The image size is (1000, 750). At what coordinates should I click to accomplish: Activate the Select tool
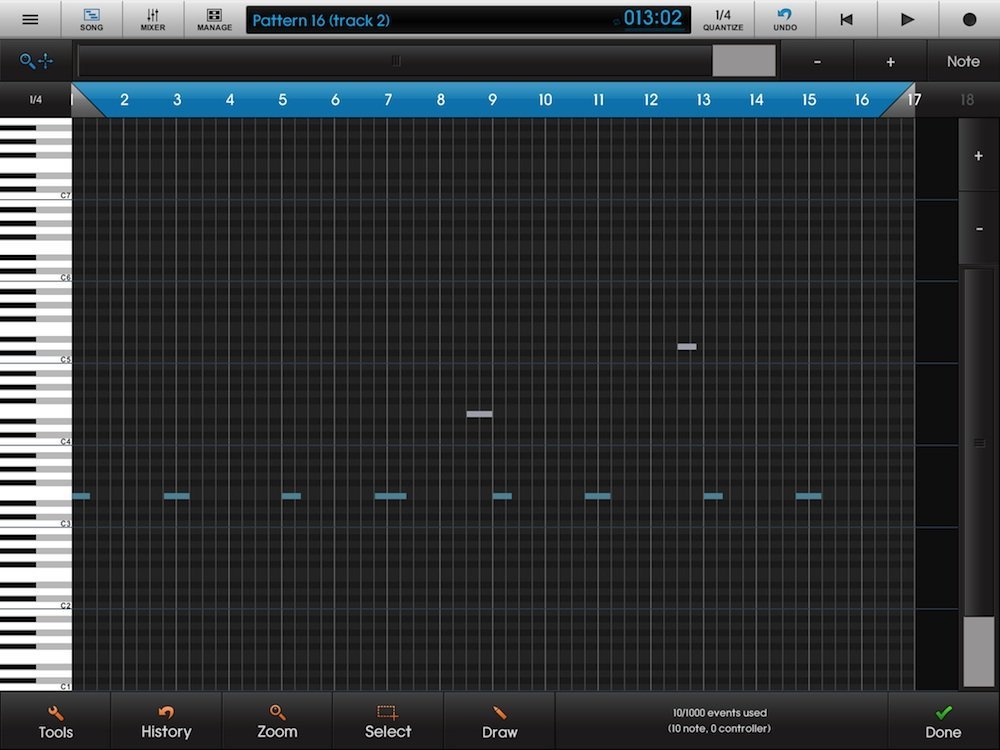coord(388,722)
